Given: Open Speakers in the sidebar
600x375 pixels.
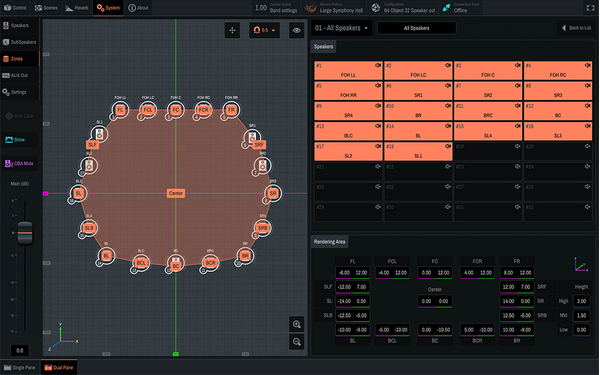Looking at the screenshot, I should (x=20, y=26).
